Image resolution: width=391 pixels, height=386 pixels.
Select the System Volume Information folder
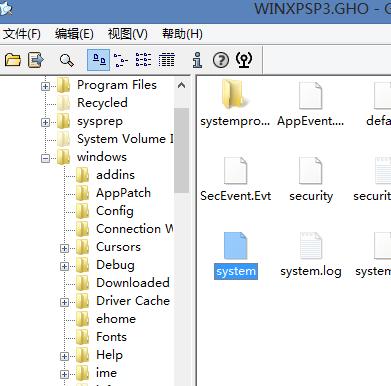click(125, 139)
